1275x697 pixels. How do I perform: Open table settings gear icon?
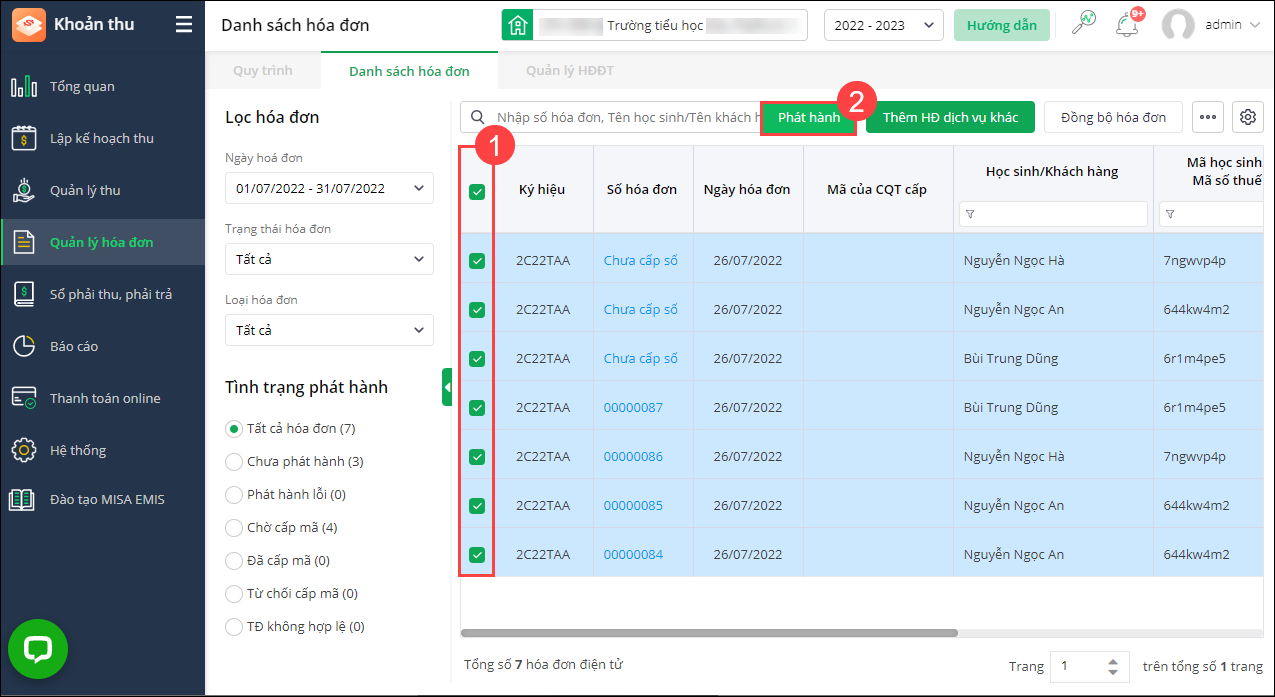pyautogui.click(x=1248, y=118)
